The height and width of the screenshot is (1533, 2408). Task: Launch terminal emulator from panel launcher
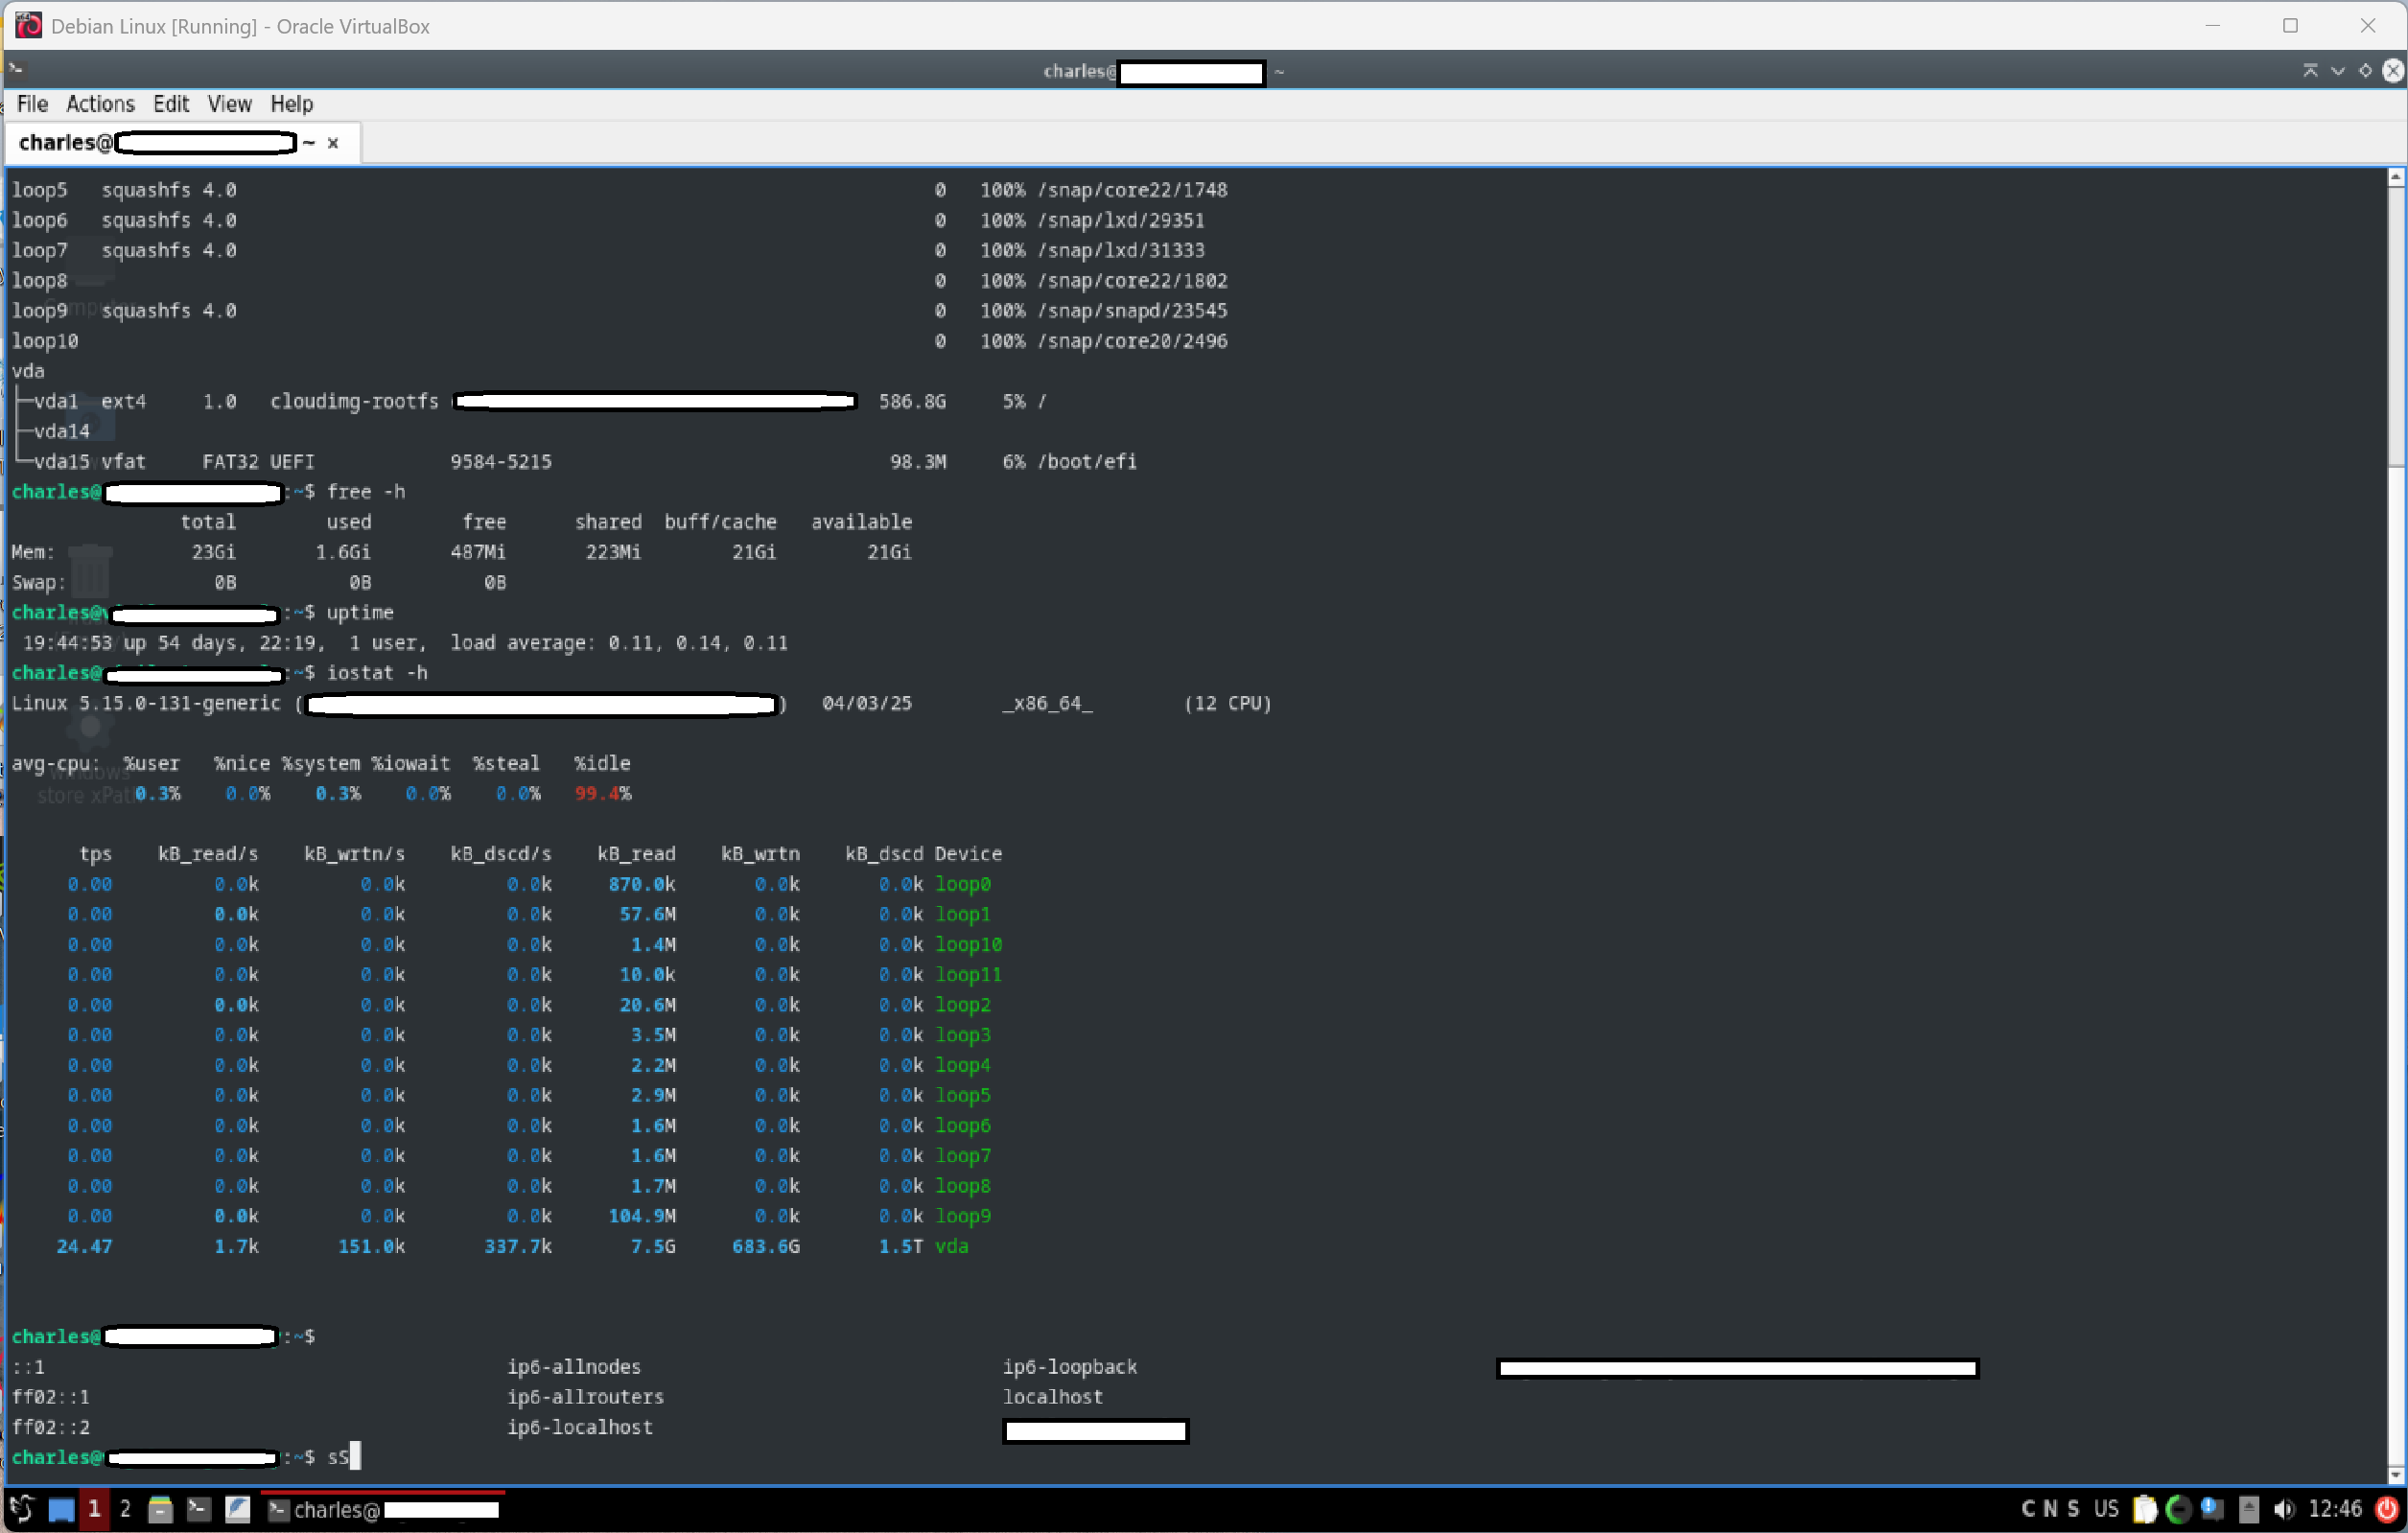coord(199,1509)
